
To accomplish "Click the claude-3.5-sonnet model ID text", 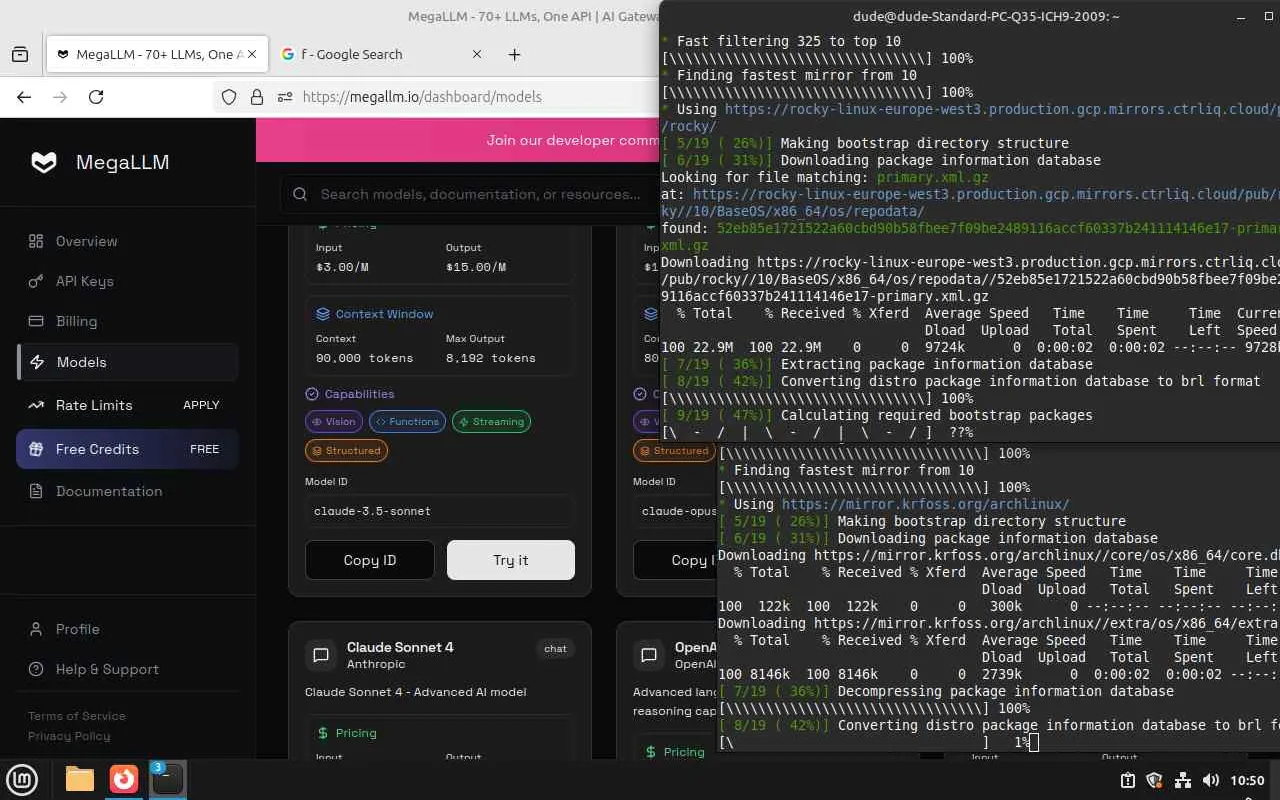I will [372, 511].
